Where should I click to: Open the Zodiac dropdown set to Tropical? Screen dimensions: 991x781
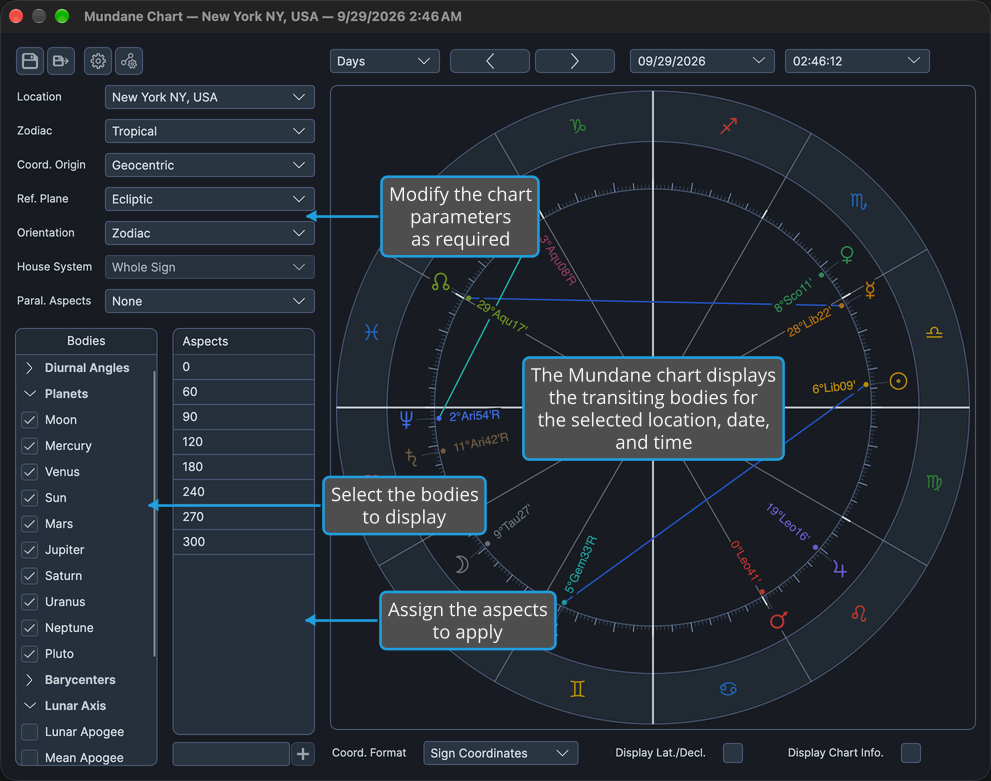click(x=210, y=131)
